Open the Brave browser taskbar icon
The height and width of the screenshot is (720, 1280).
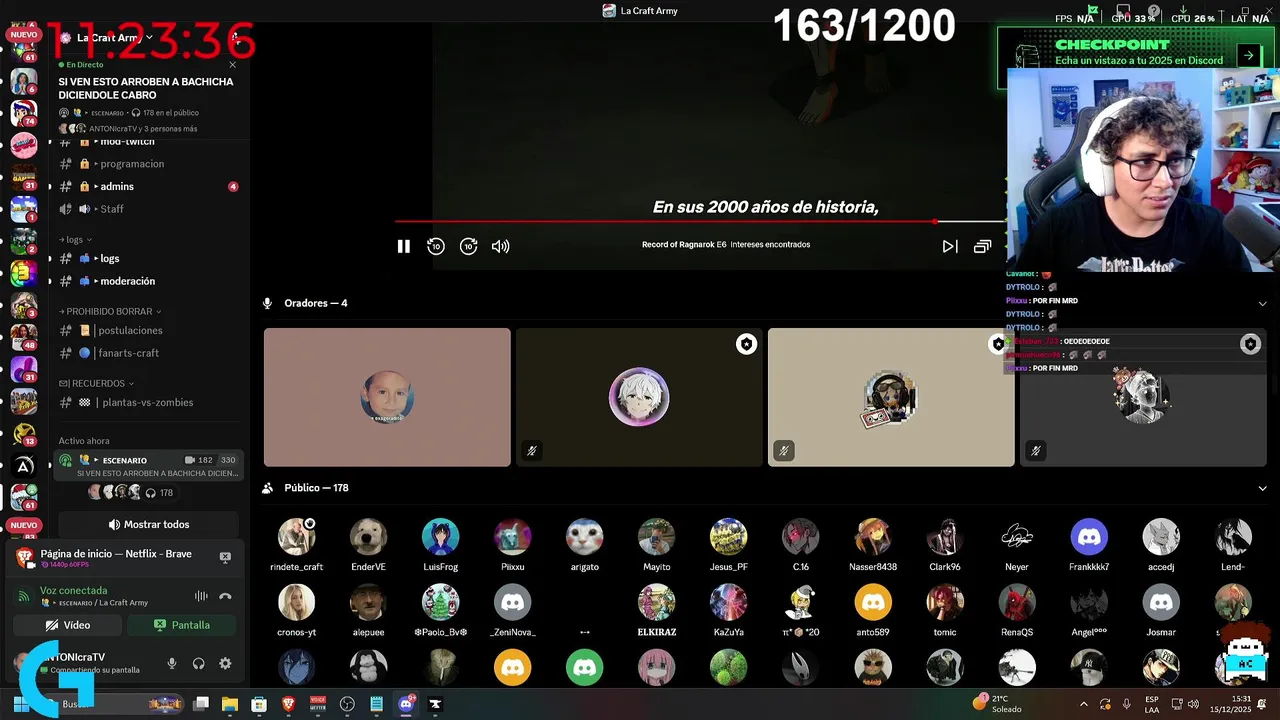tap(289, 704)
